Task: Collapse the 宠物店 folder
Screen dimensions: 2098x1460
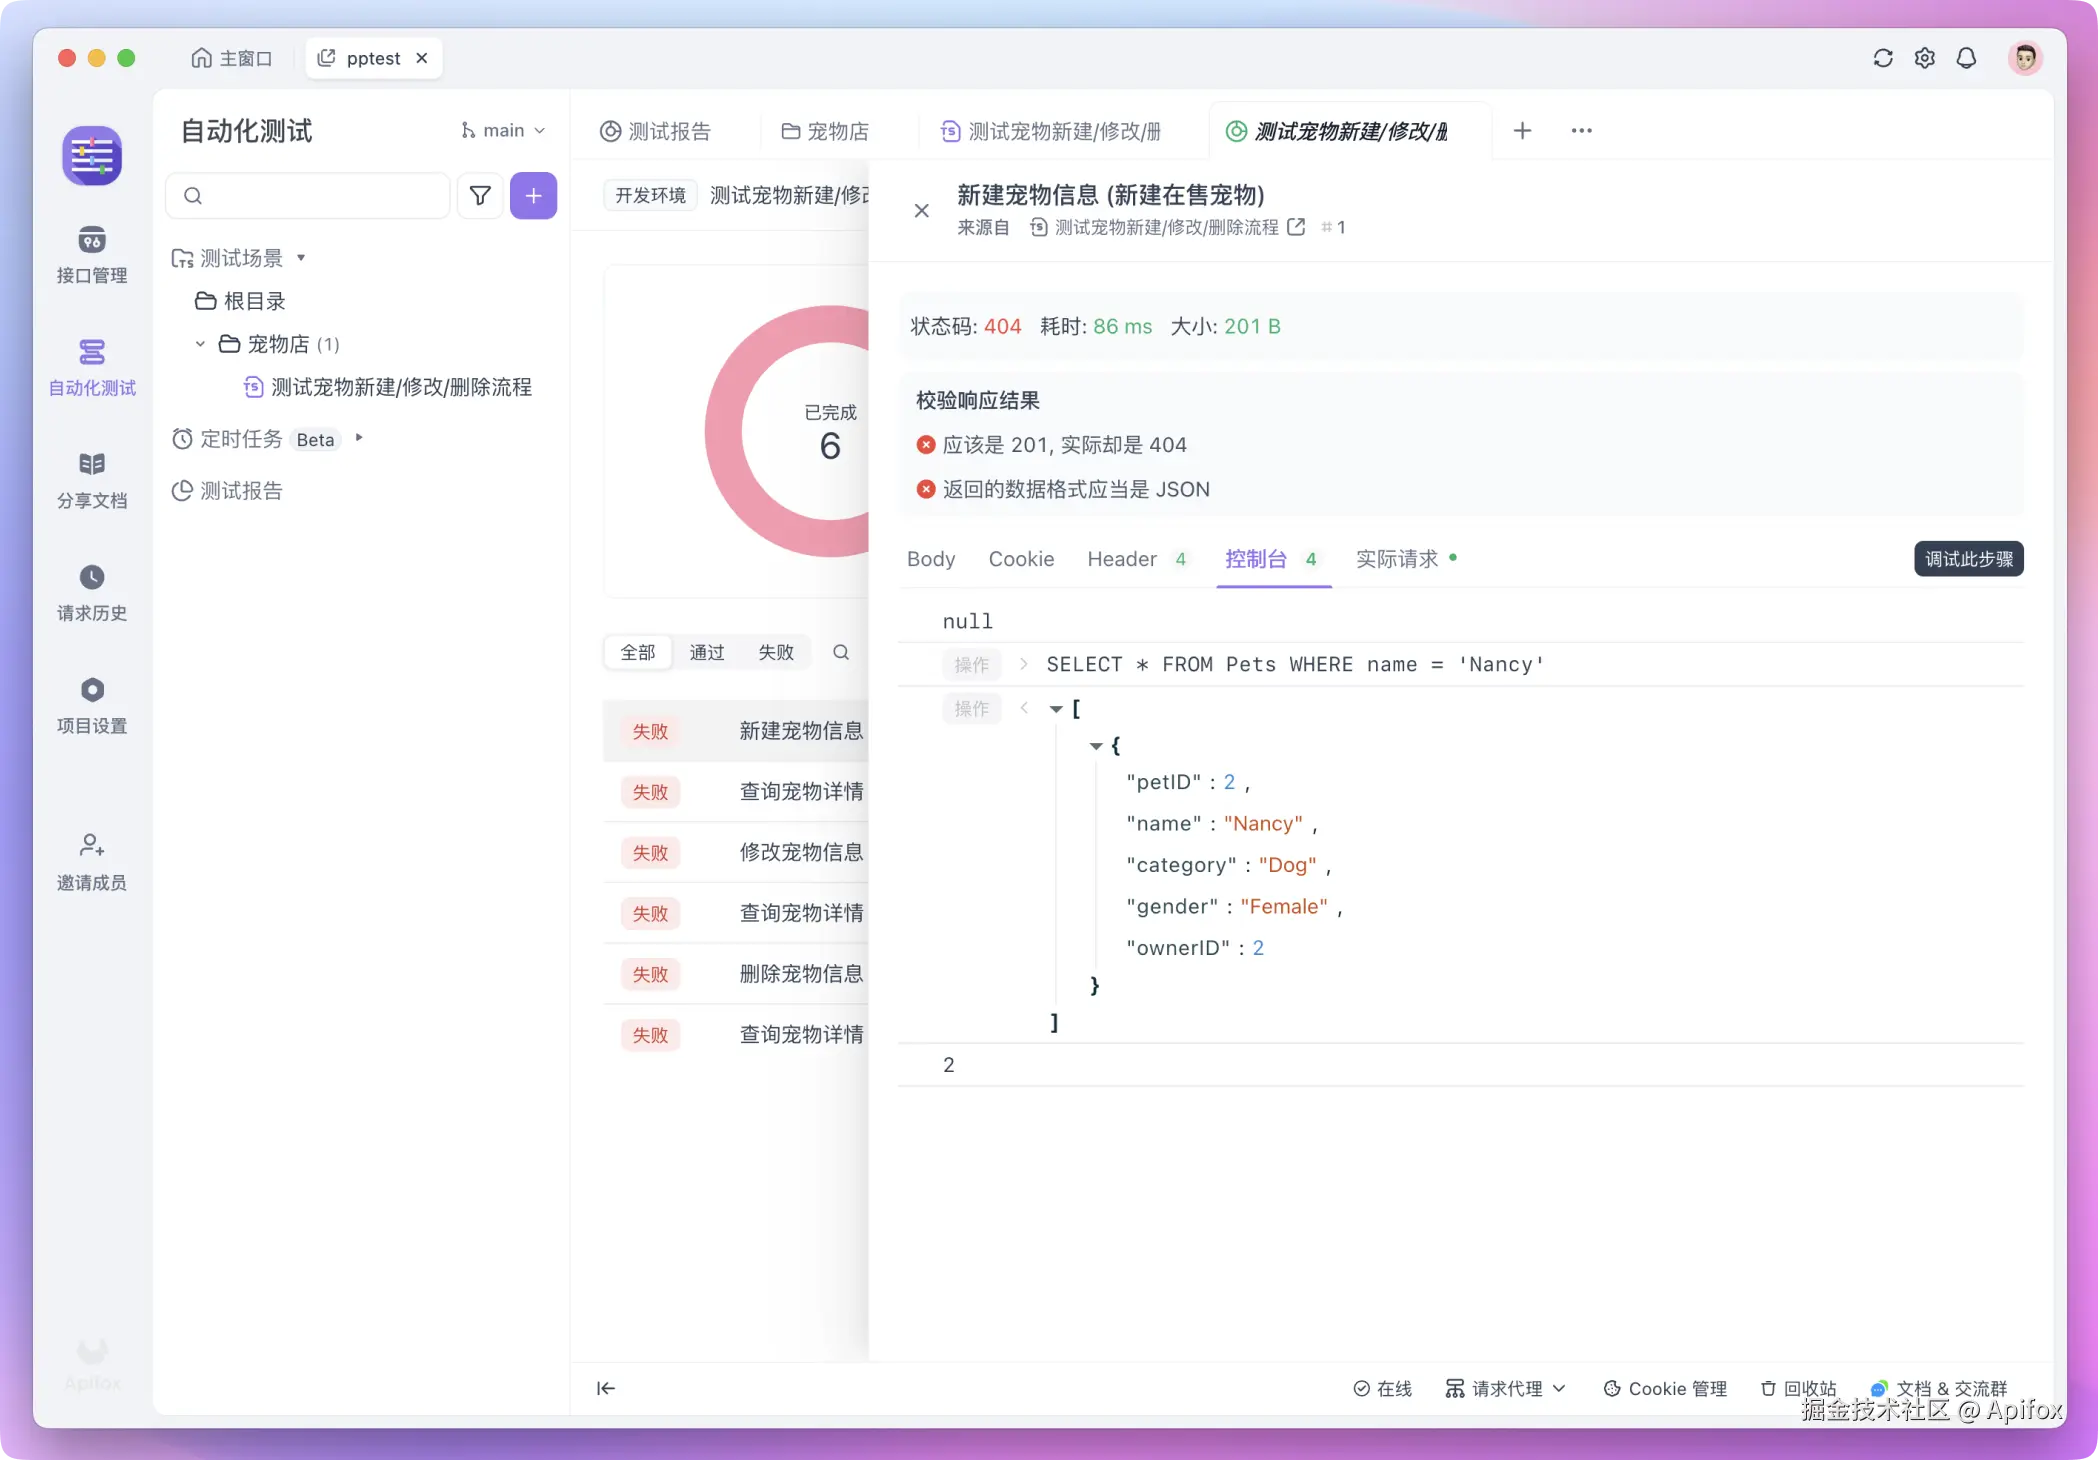Action: 200,344
